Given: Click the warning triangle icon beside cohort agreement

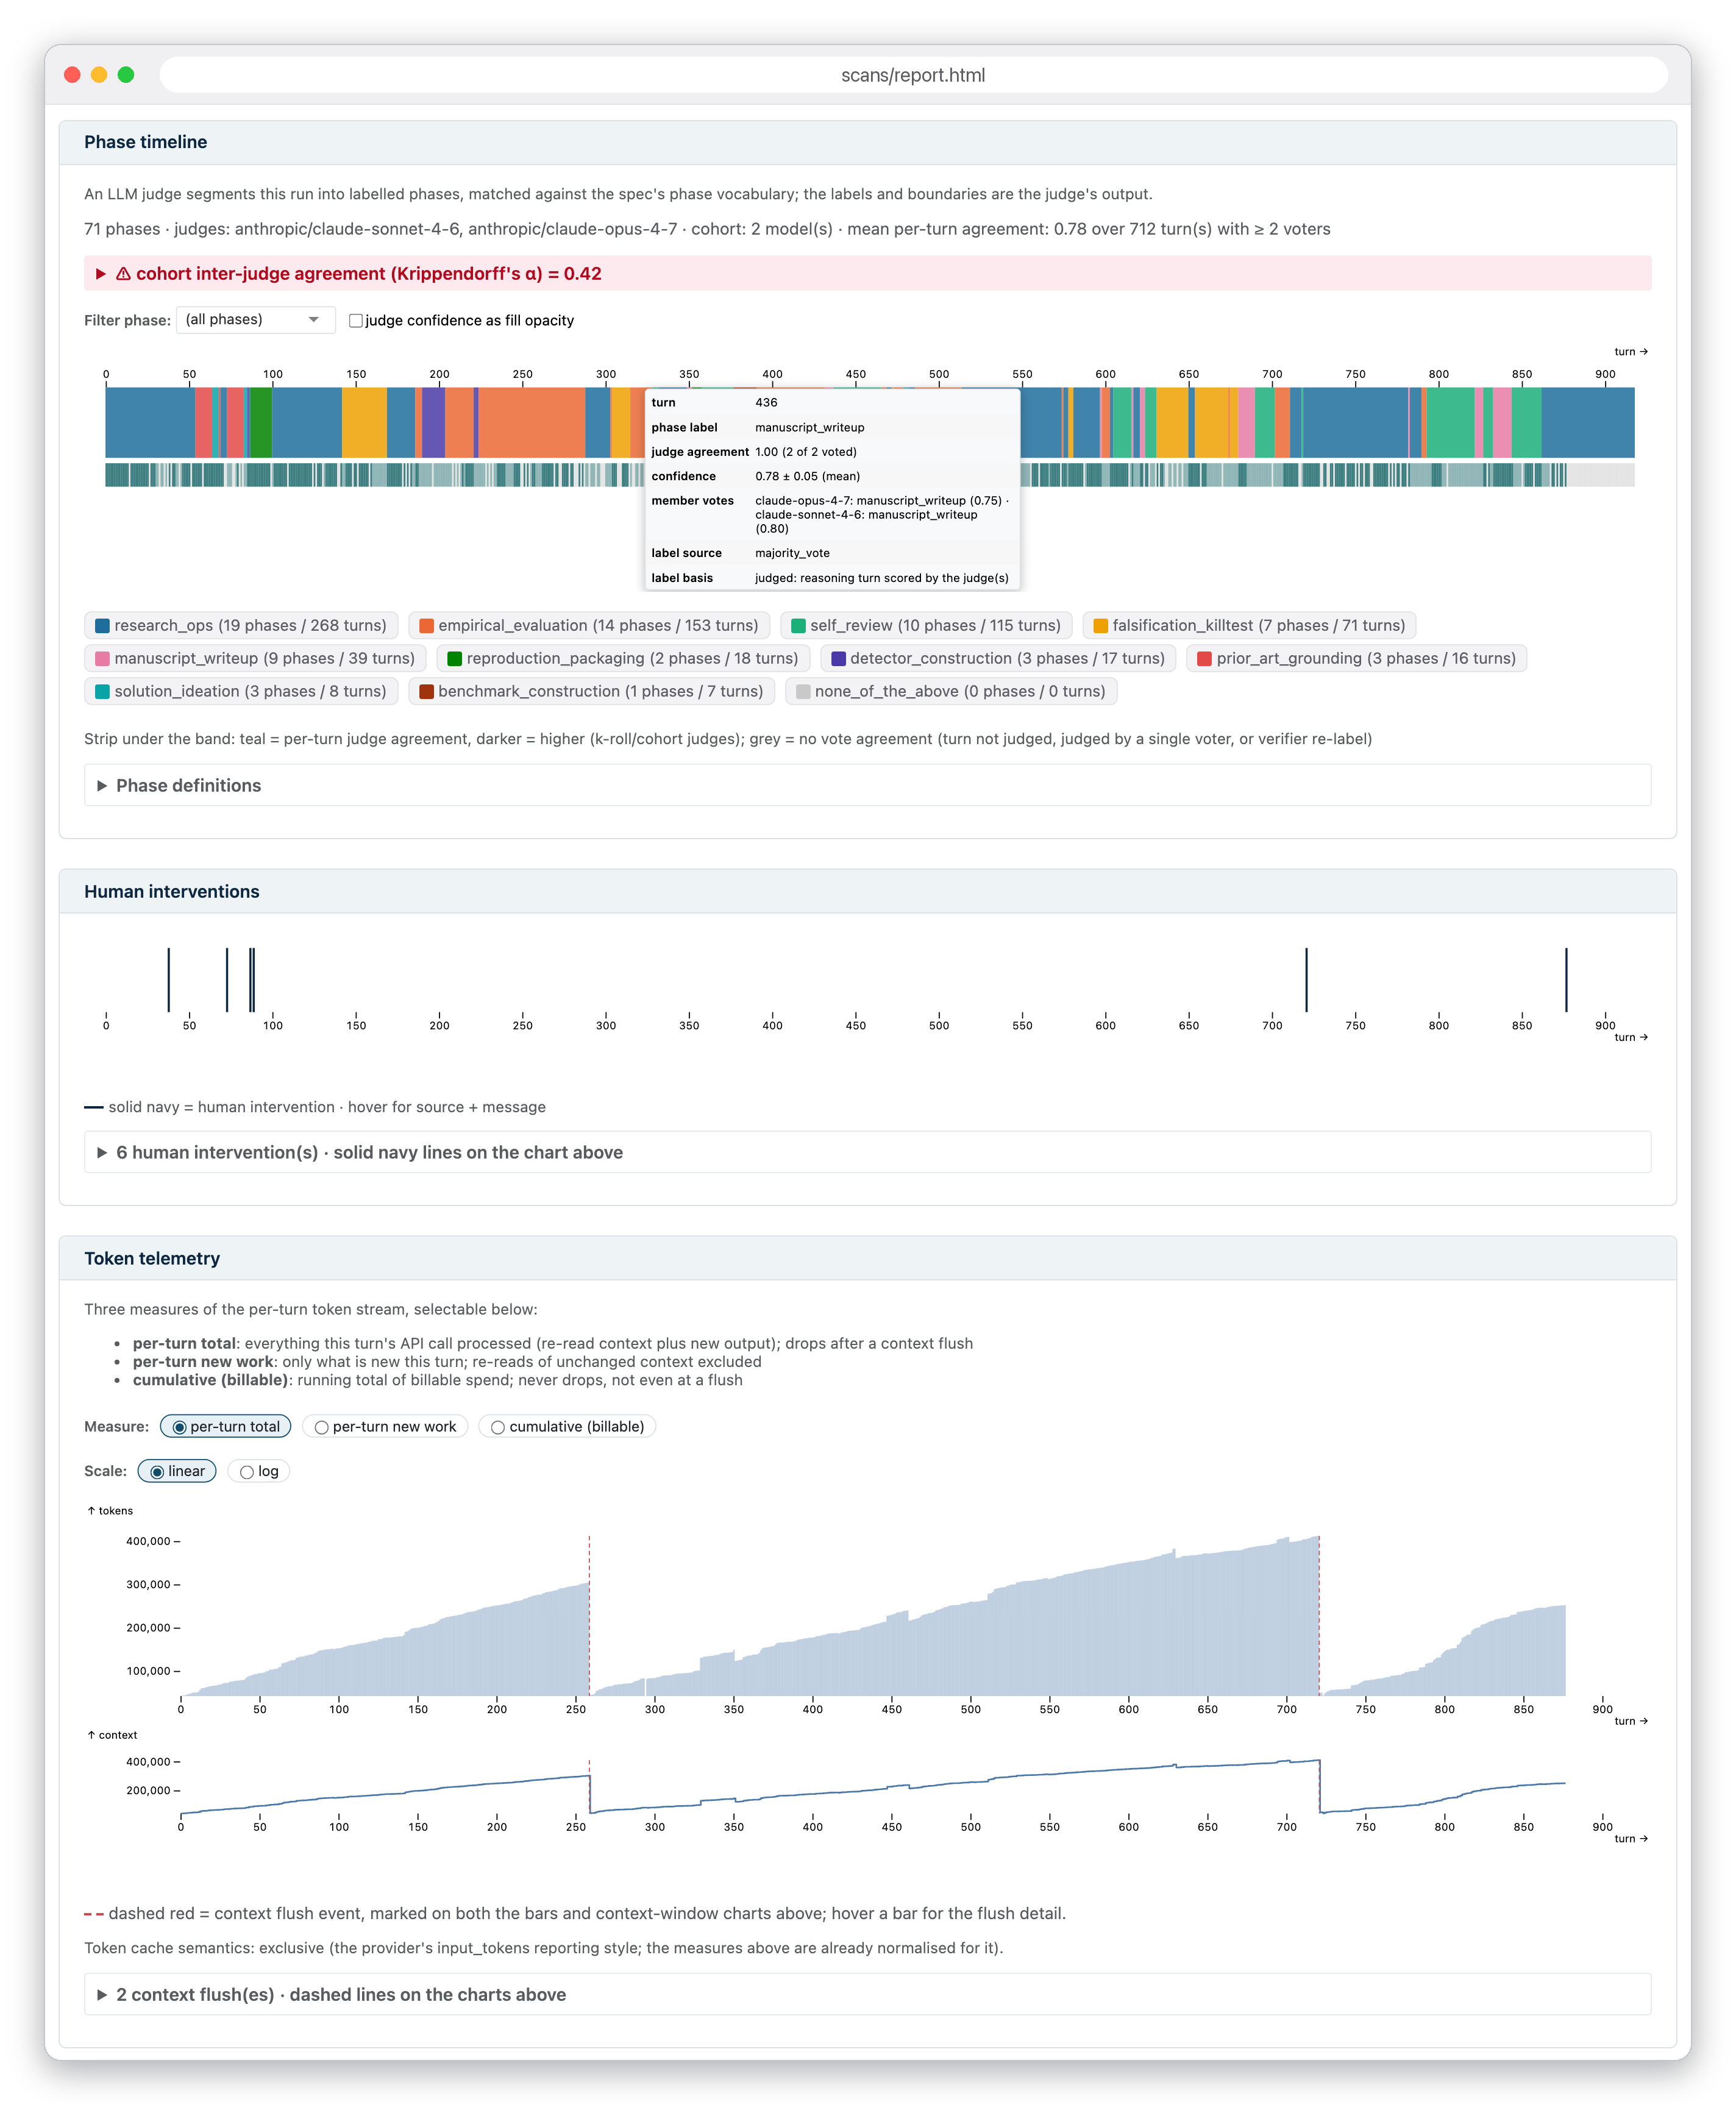Looking at the screenshot, I should click(x=123, y=274).
